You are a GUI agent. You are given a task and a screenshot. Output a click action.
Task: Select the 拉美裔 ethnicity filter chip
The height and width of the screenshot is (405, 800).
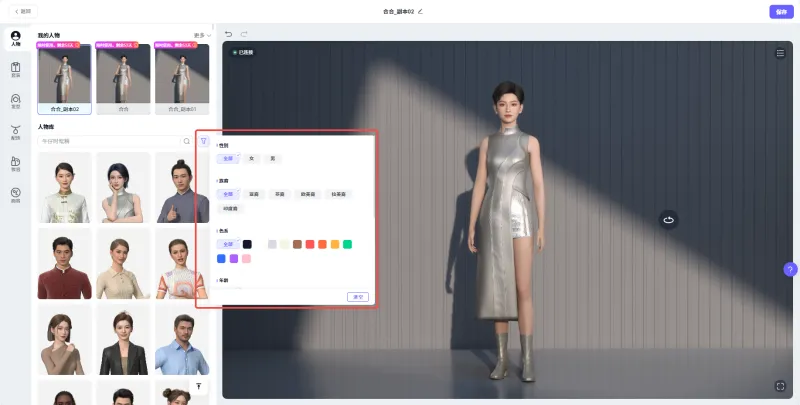click(x=338, y=194)
